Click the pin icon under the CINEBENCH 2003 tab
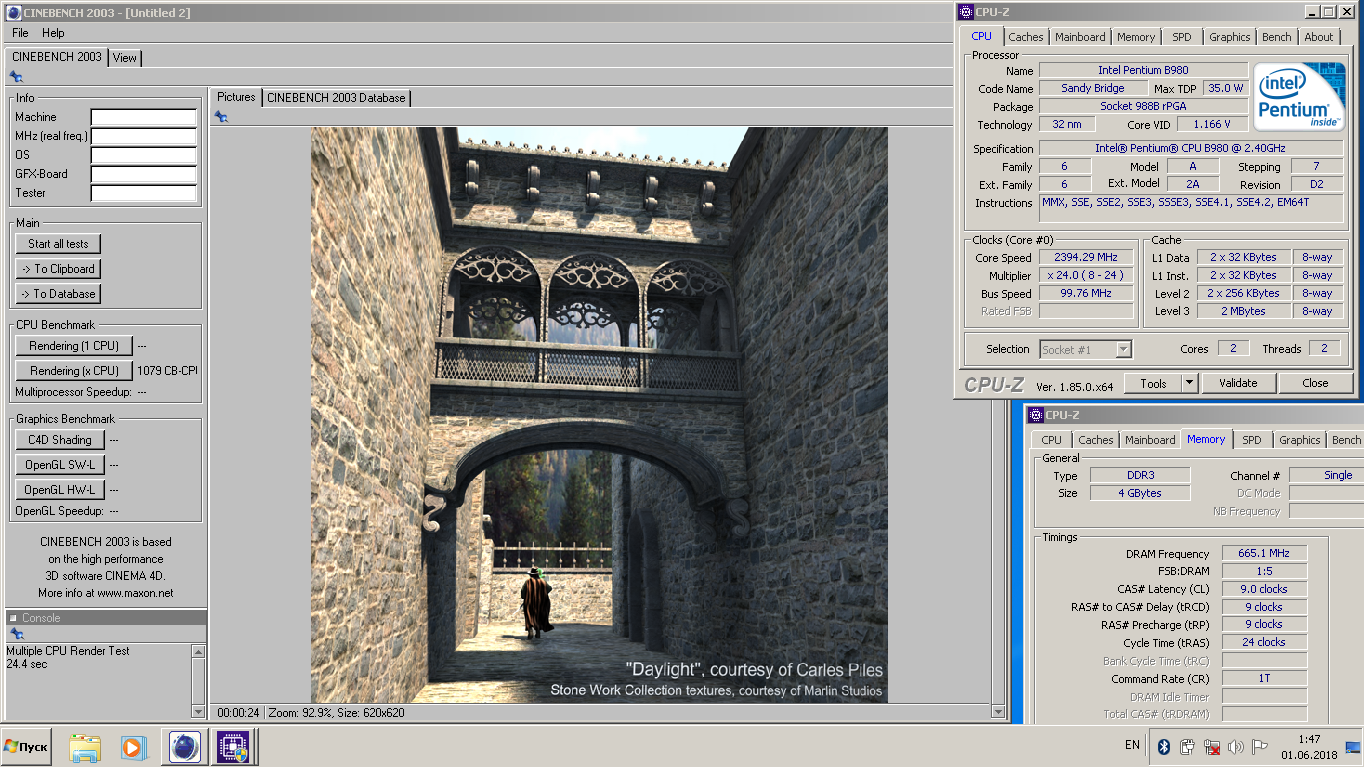The image size is (1364, 767). tap(16, 77)
